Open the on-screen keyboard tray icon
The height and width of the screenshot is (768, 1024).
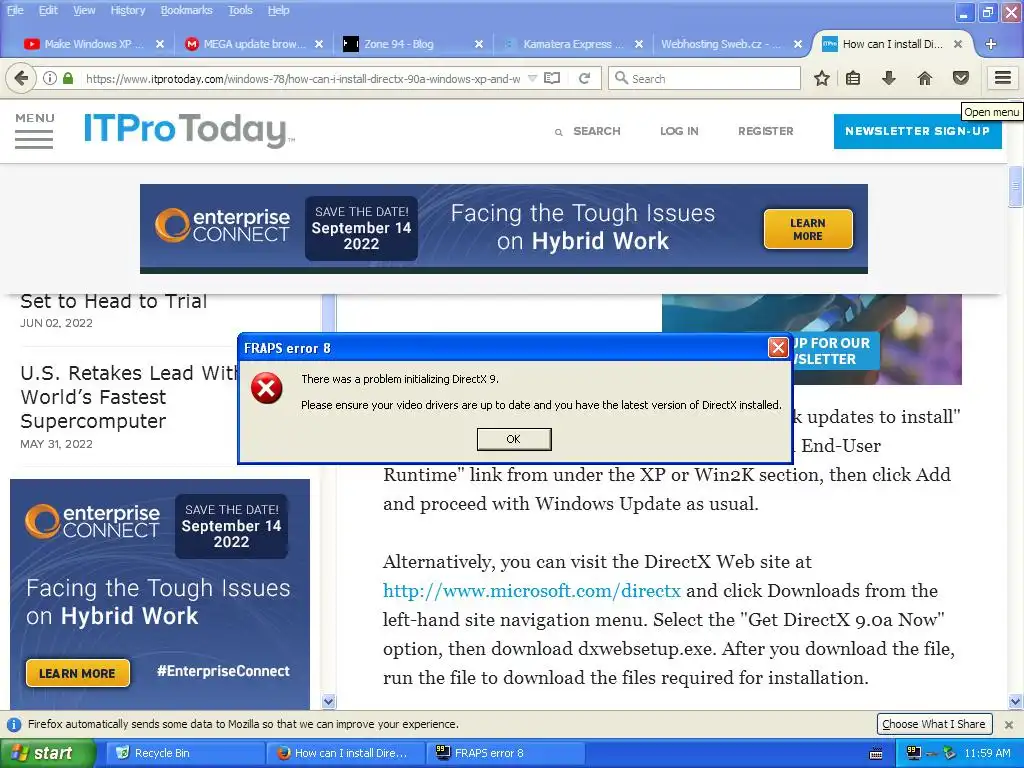(876, 754)
